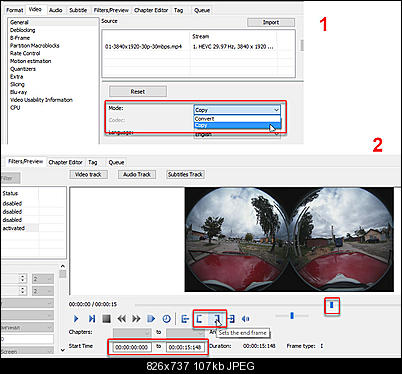
Task: Open the Language dropdown below Mode
Action: [237, 134]
